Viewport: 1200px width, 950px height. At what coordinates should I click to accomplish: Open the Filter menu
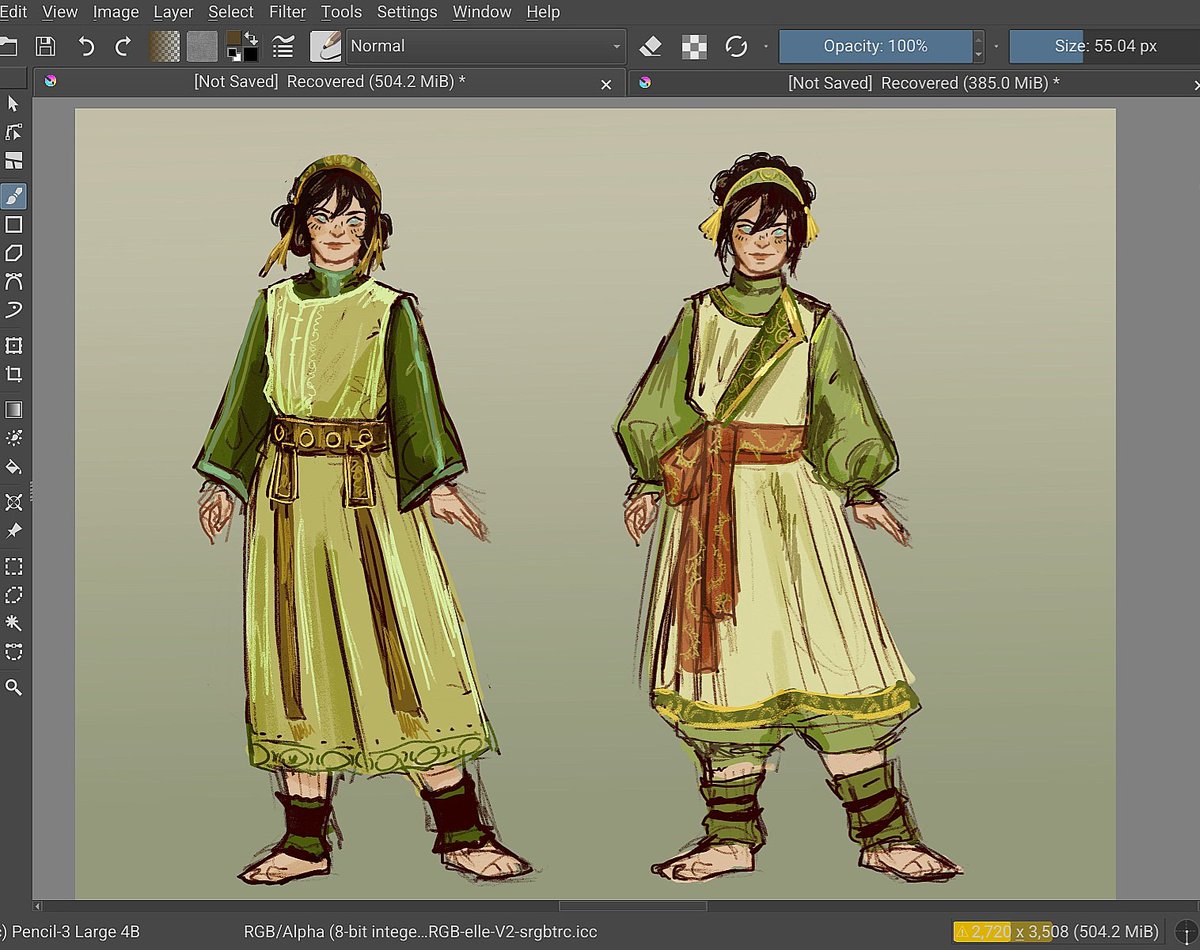288,12
